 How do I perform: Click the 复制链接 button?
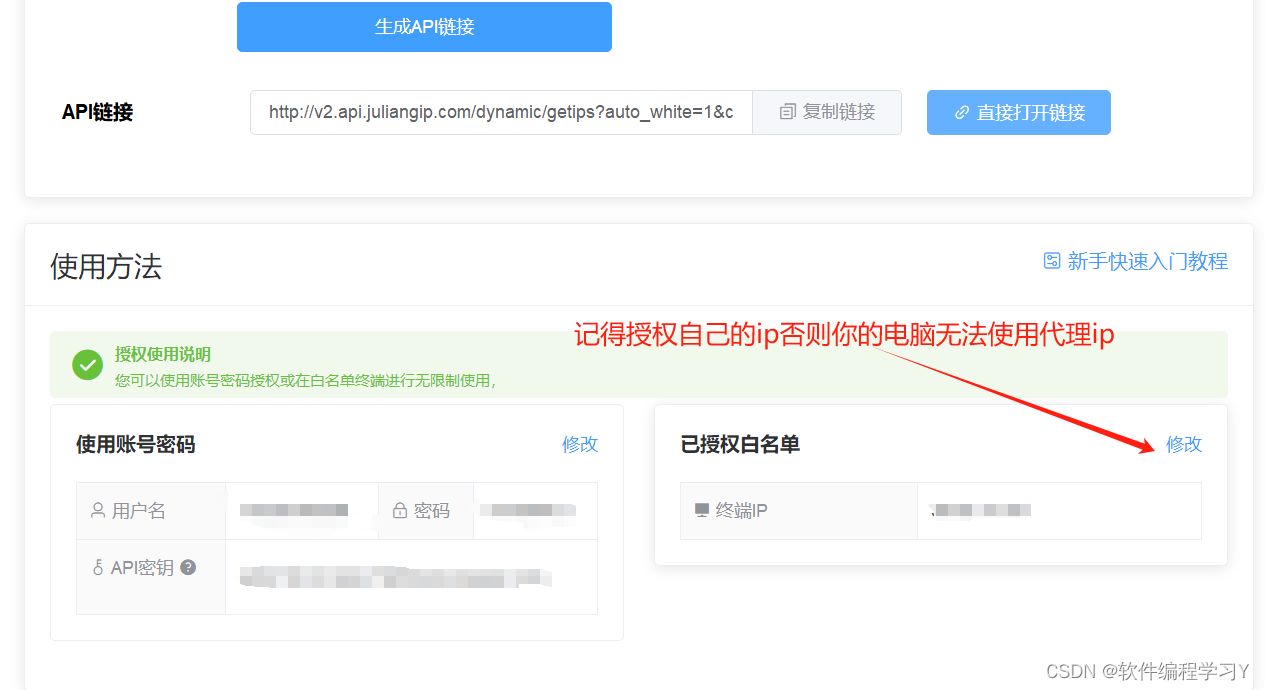[827, 112]
